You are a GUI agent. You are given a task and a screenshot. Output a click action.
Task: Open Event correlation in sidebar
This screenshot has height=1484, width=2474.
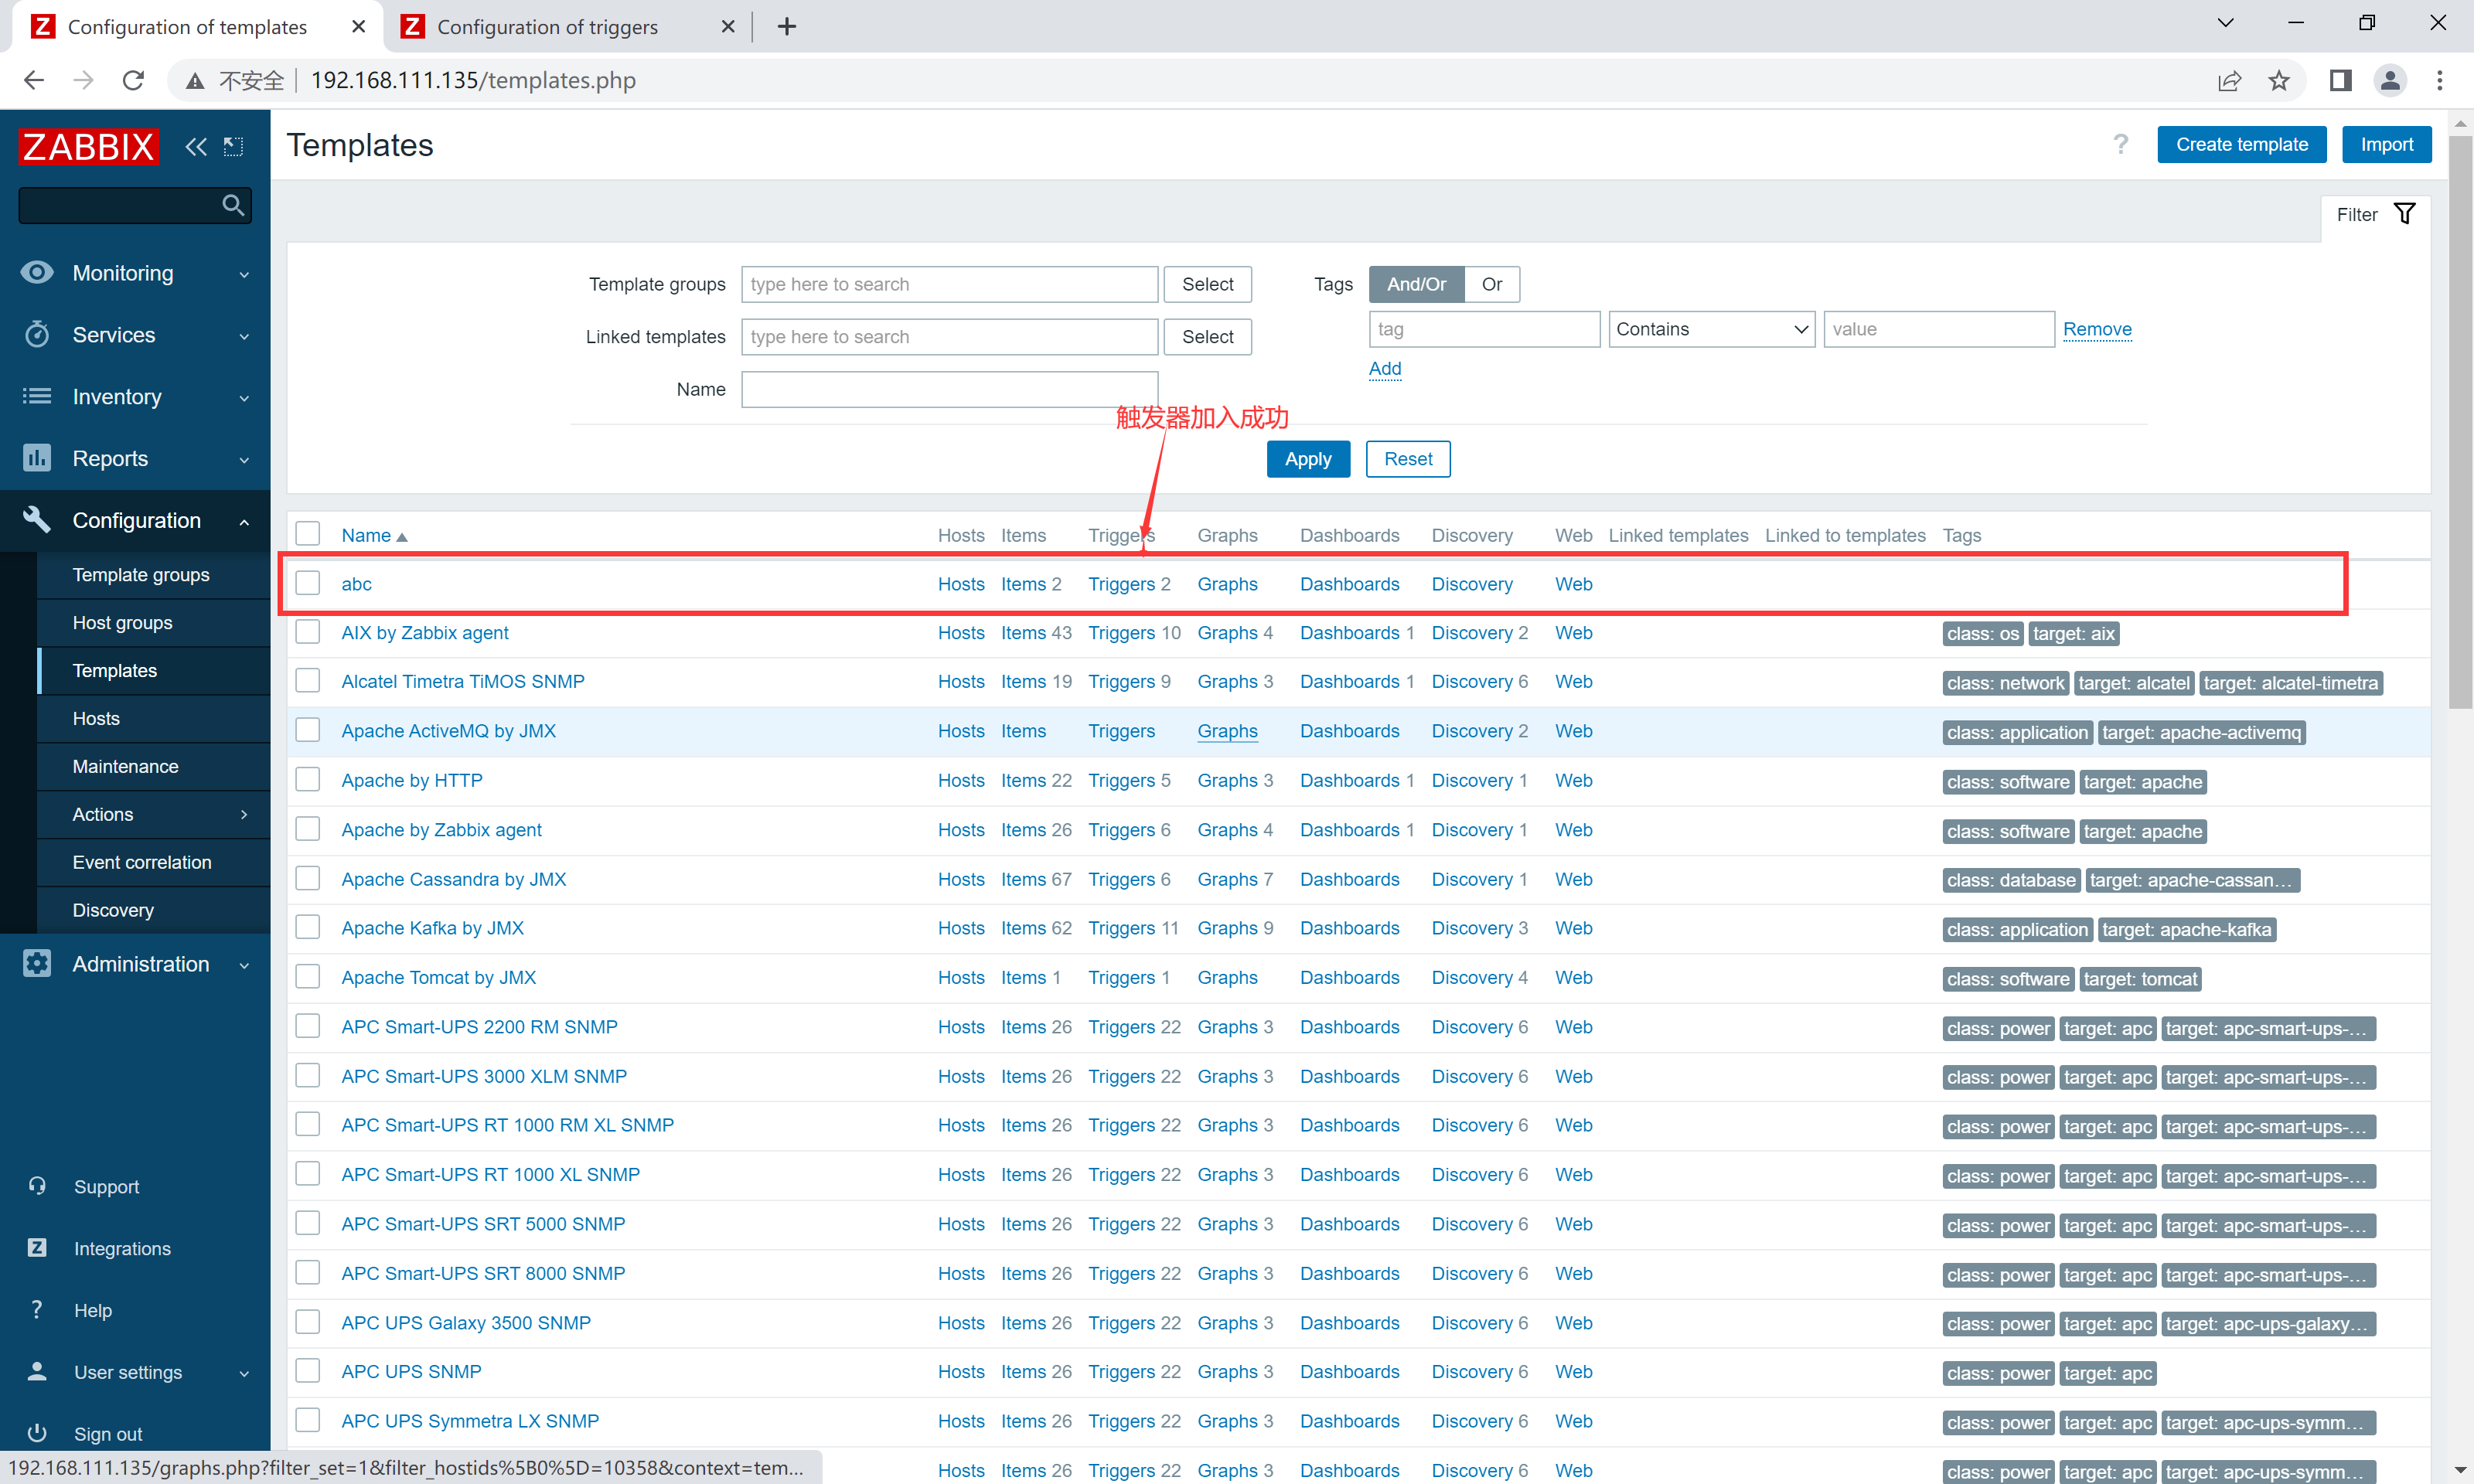[x=142, y=862]
